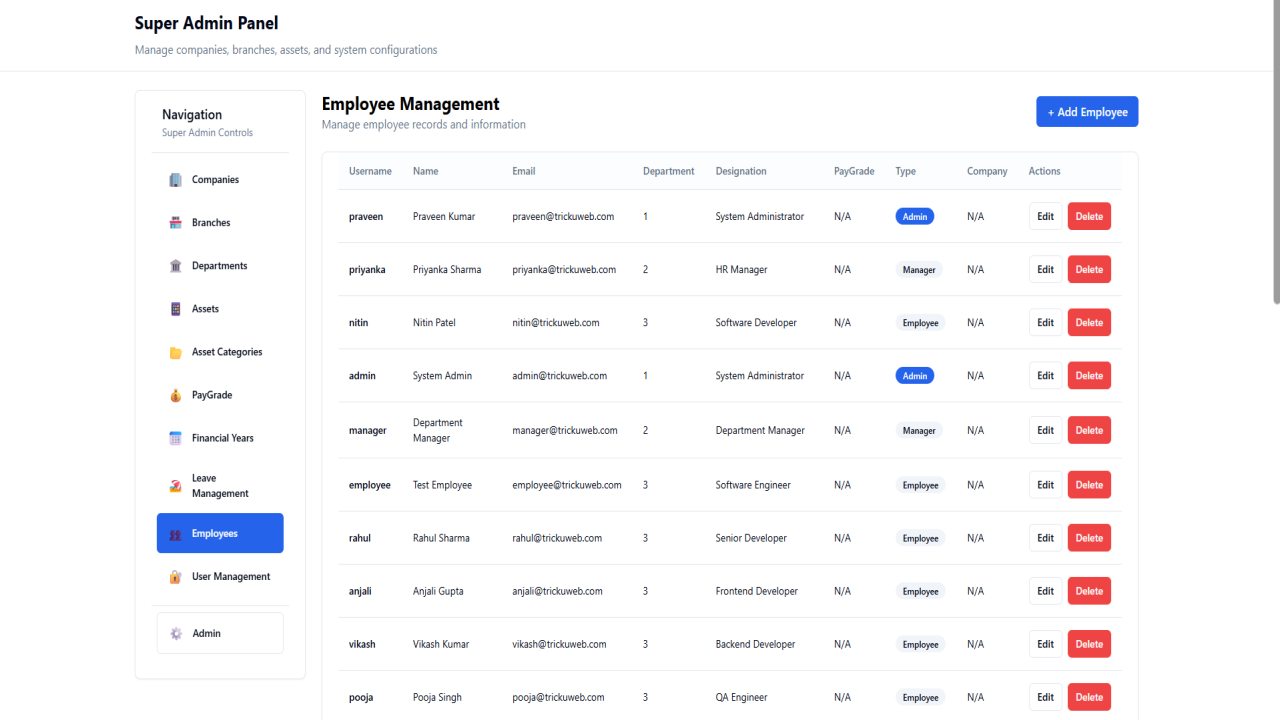Edit the rahul employee record

click(x=1045, y=538)
